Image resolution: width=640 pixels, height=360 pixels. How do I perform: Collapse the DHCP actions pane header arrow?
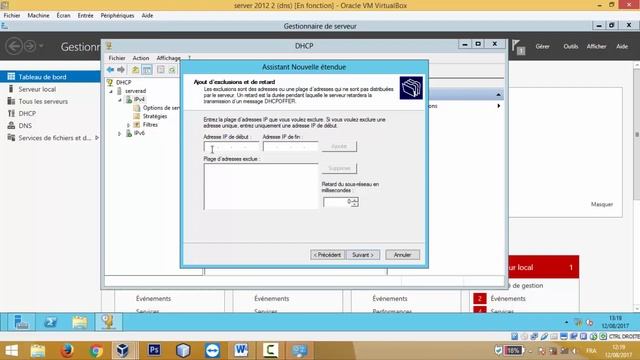[x=498, y=95]
